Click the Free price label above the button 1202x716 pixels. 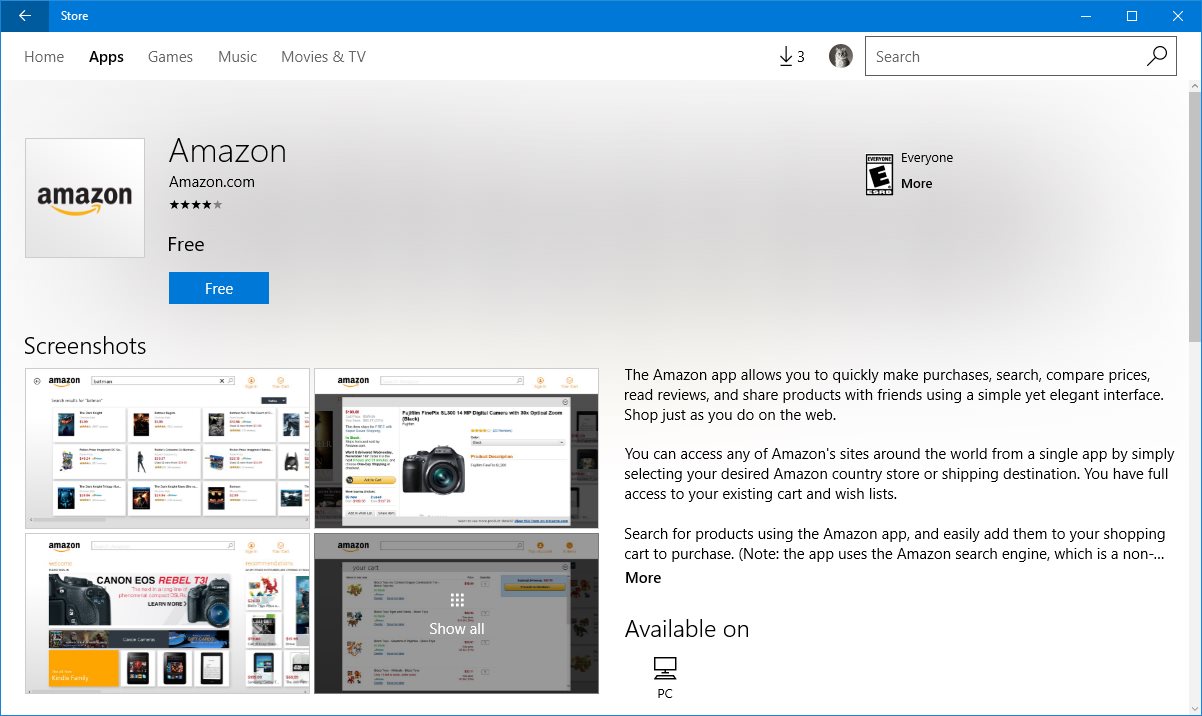186,245
